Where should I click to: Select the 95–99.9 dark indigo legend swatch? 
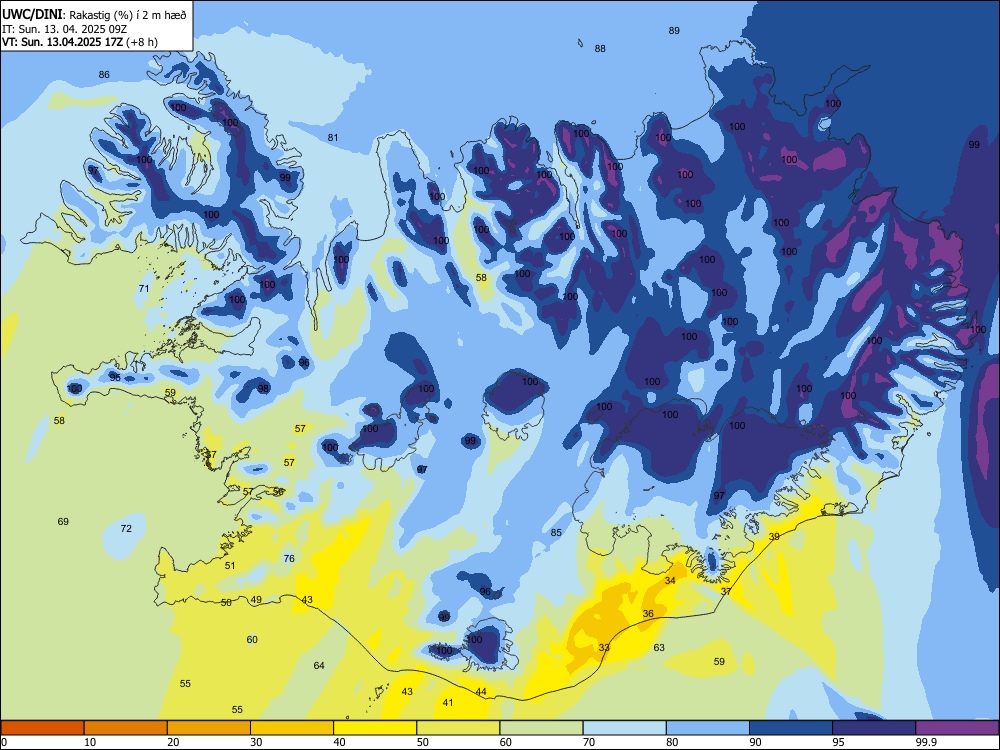(874, 728)
